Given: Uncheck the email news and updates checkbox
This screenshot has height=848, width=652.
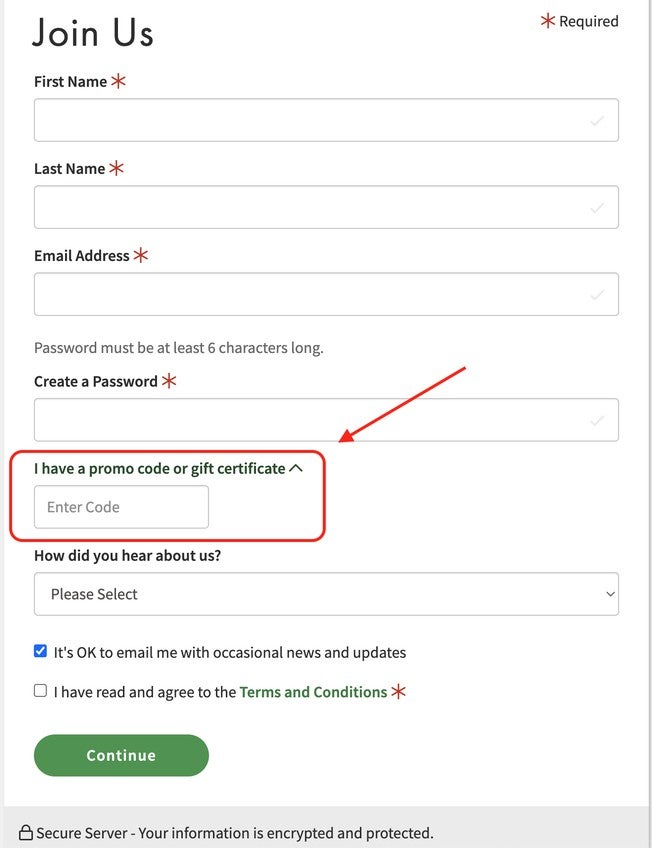Looking at the screenshot, I should (41, 651).
